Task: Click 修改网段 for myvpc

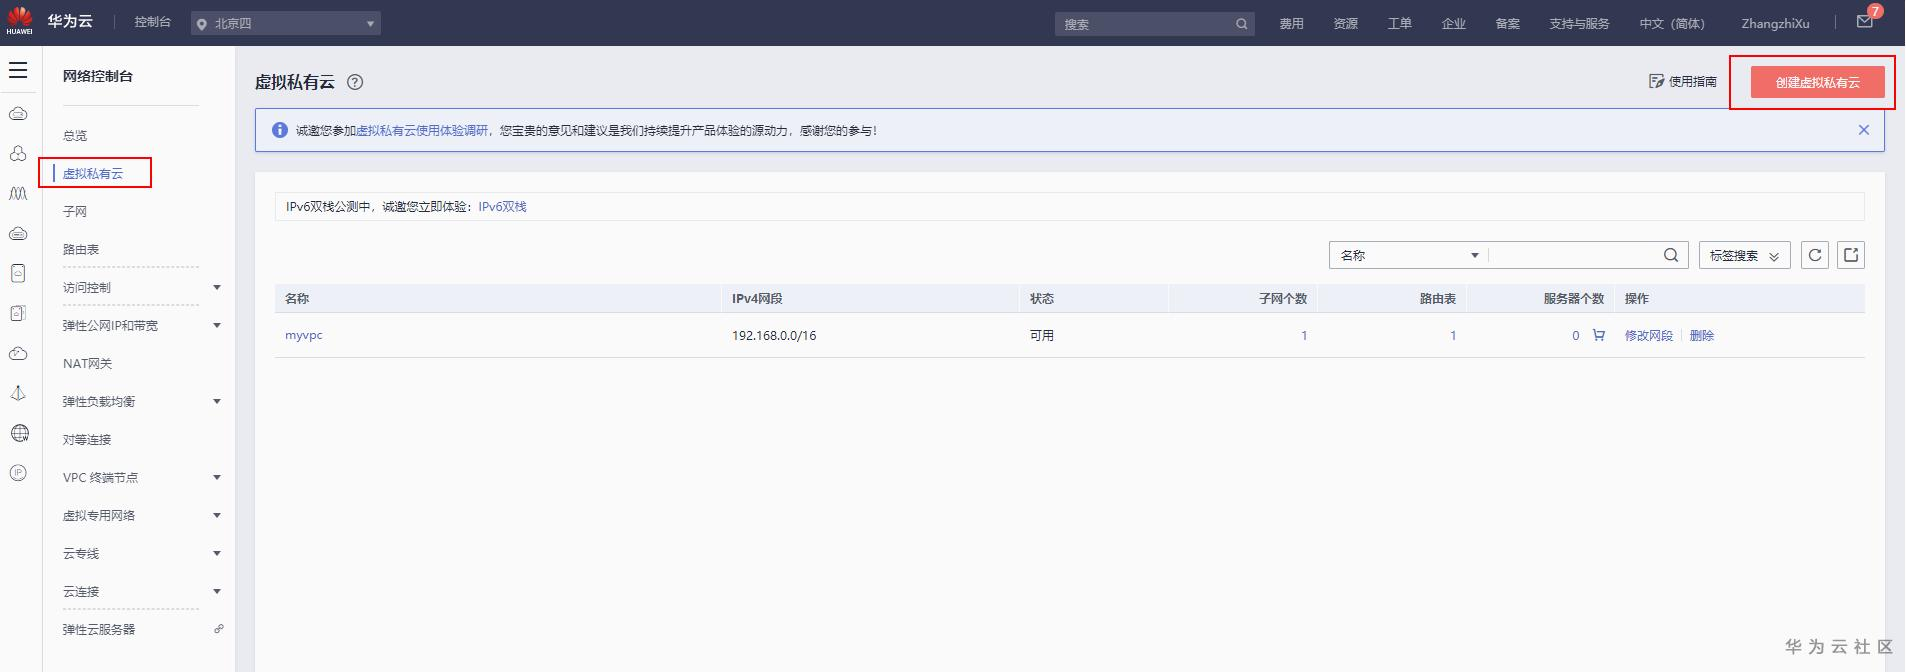Action: coord(1649,335)
